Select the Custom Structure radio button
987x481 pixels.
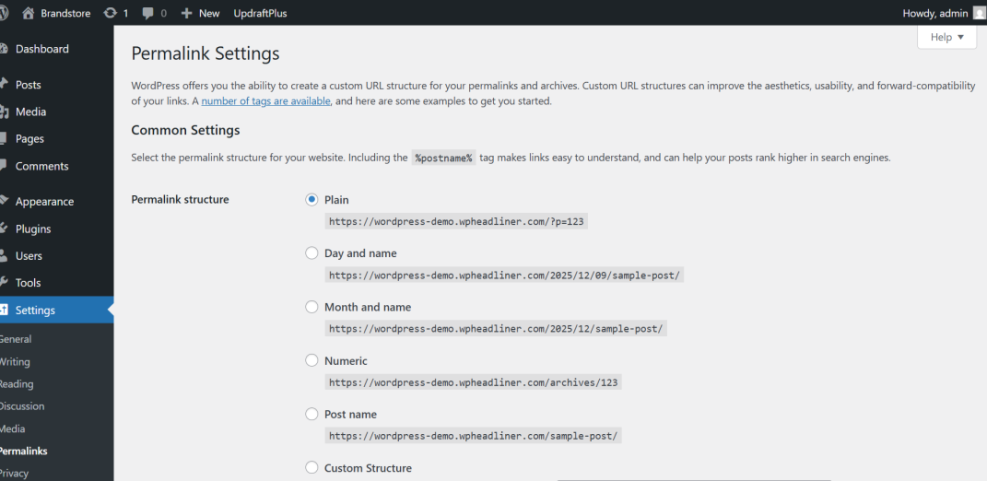[x=312, y=468]
